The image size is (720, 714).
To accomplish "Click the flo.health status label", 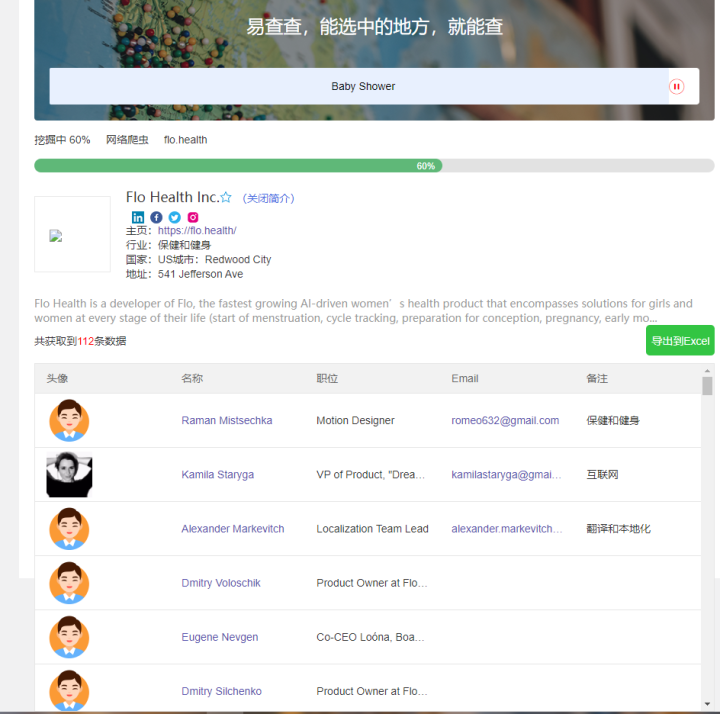I will [x=186, y=140].
